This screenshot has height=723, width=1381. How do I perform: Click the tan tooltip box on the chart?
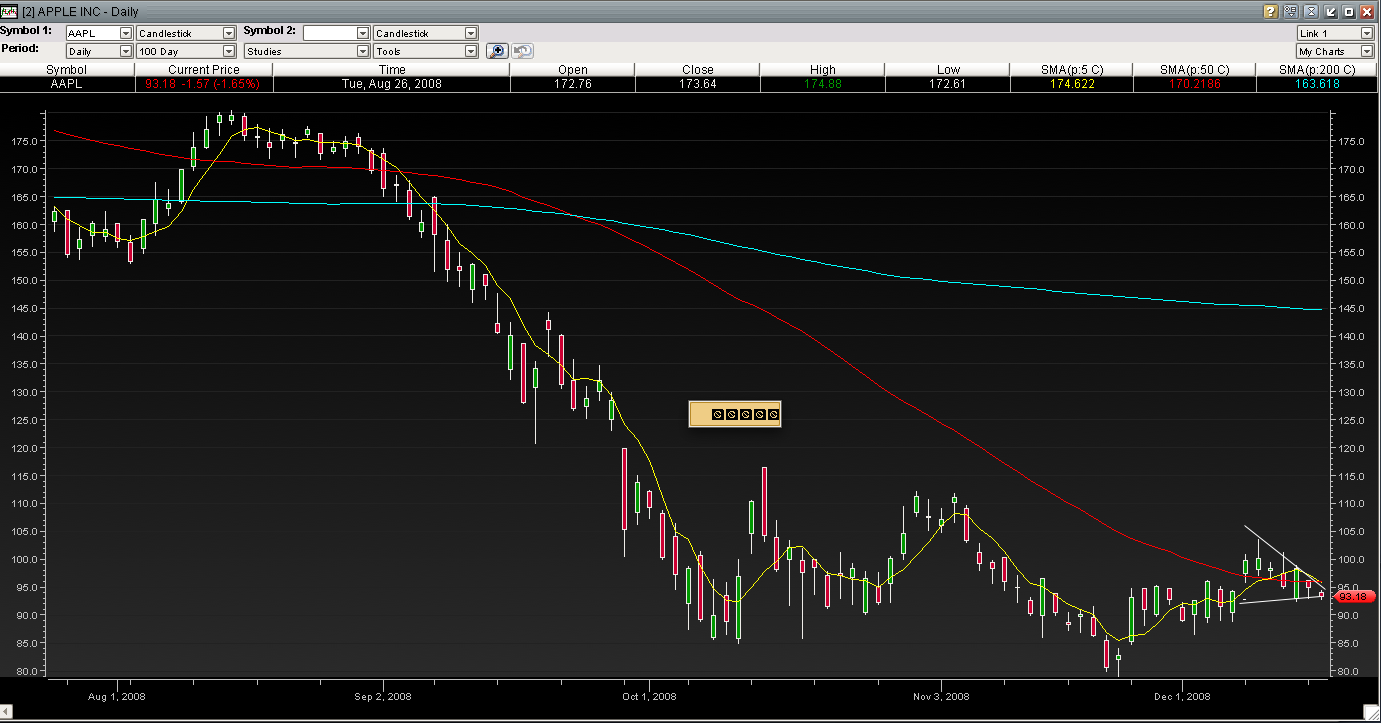[x=735, y=414]
